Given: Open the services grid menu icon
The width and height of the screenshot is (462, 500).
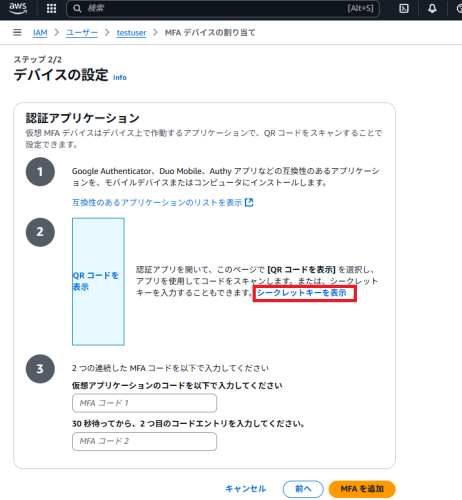Looking at the screenshot, I should [51, 8].
